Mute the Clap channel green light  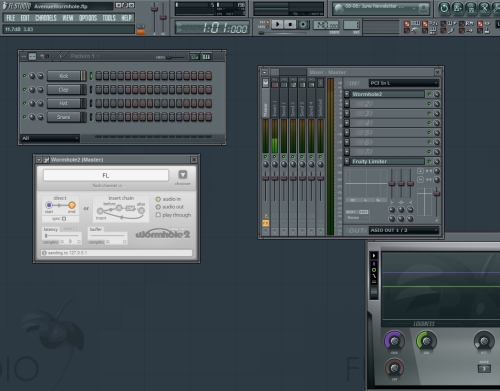[x=24, y=89]
